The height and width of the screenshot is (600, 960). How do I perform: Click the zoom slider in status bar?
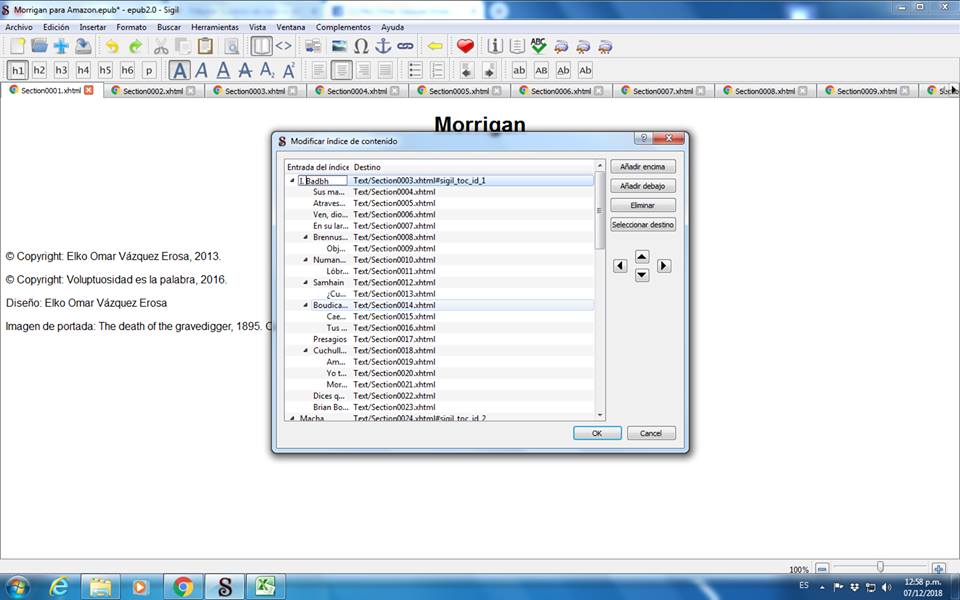880,568
